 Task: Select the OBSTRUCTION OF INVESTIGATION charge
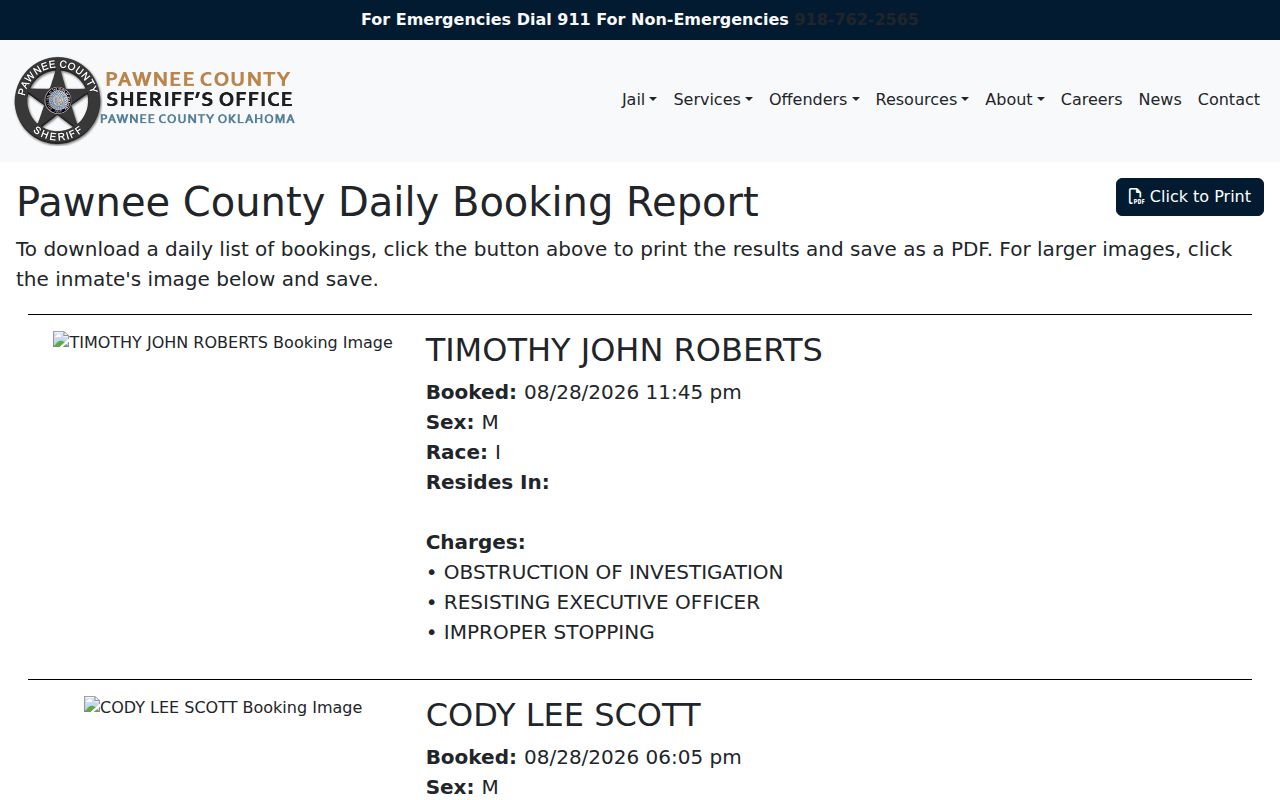click(613, 572)
